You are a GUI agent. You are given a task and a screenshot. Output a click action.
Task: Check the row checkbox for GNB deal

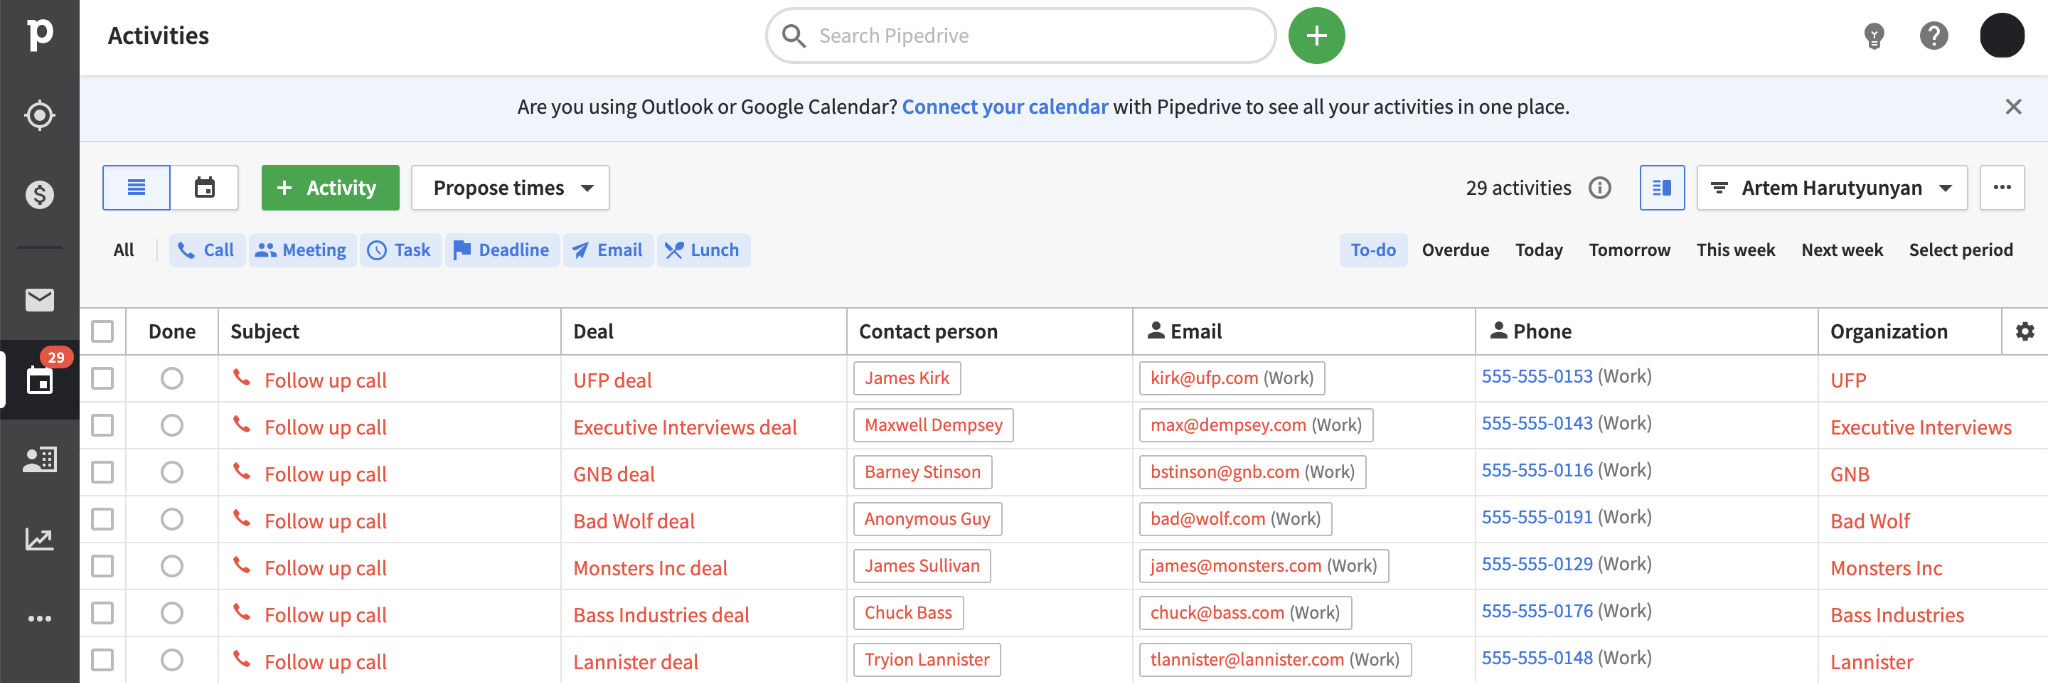(x=102, y=472)
